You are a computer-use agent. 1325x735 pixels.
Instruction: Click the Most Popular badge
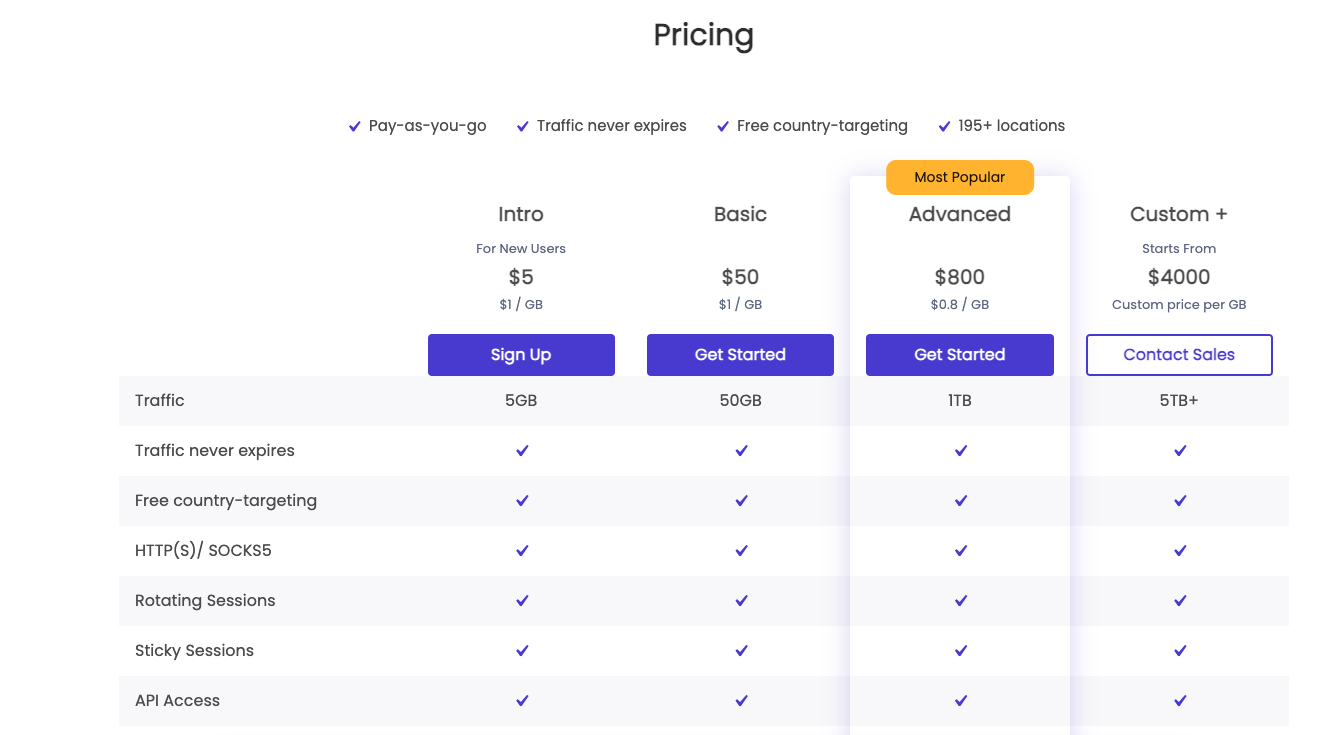click(959, 177)
